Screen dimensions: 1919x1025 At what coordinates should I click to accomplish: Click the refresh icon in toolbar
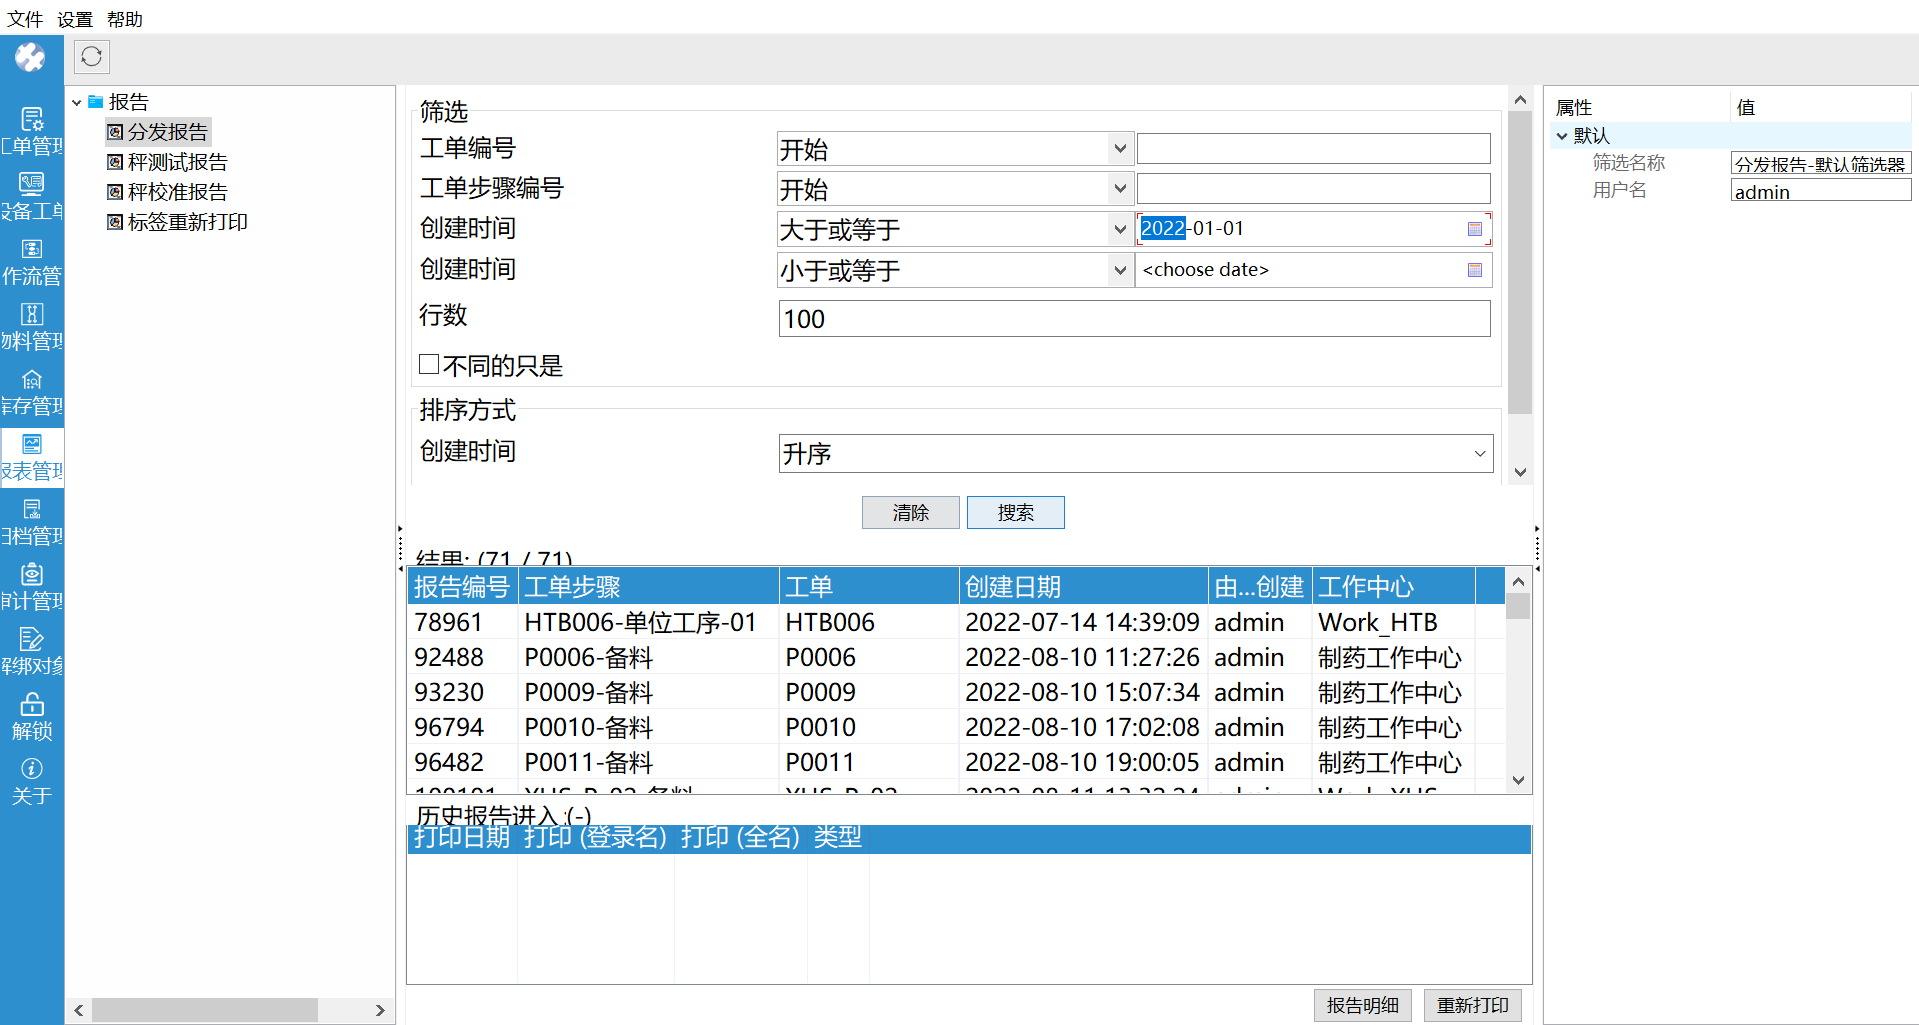click(x=91, y=57)
